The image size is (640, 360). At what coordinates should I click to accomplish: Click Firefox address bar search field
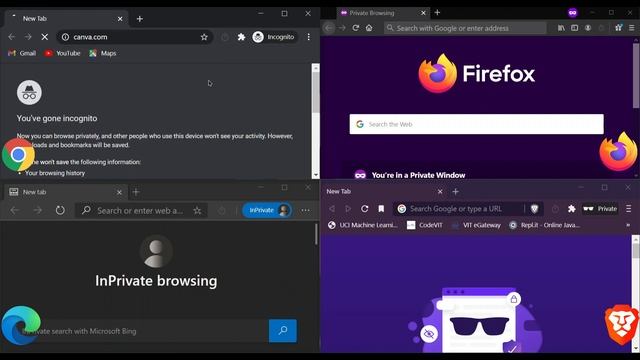pos(465,28)
